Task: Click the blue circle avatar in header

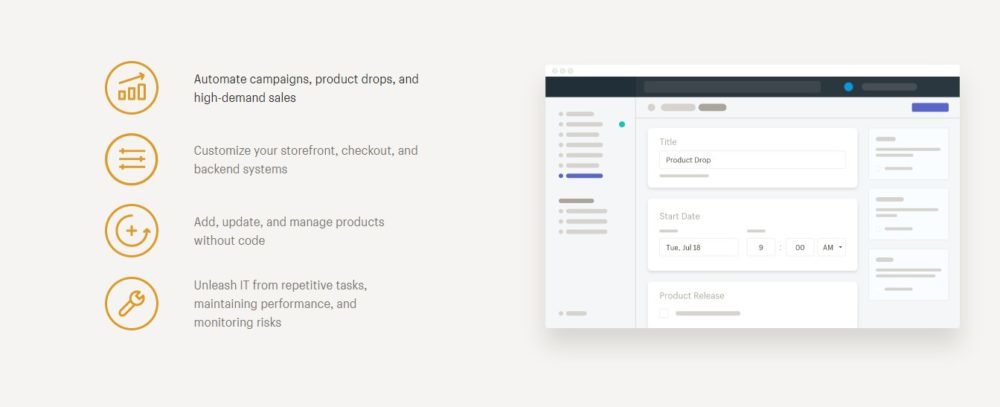Action: click(848, 87)
